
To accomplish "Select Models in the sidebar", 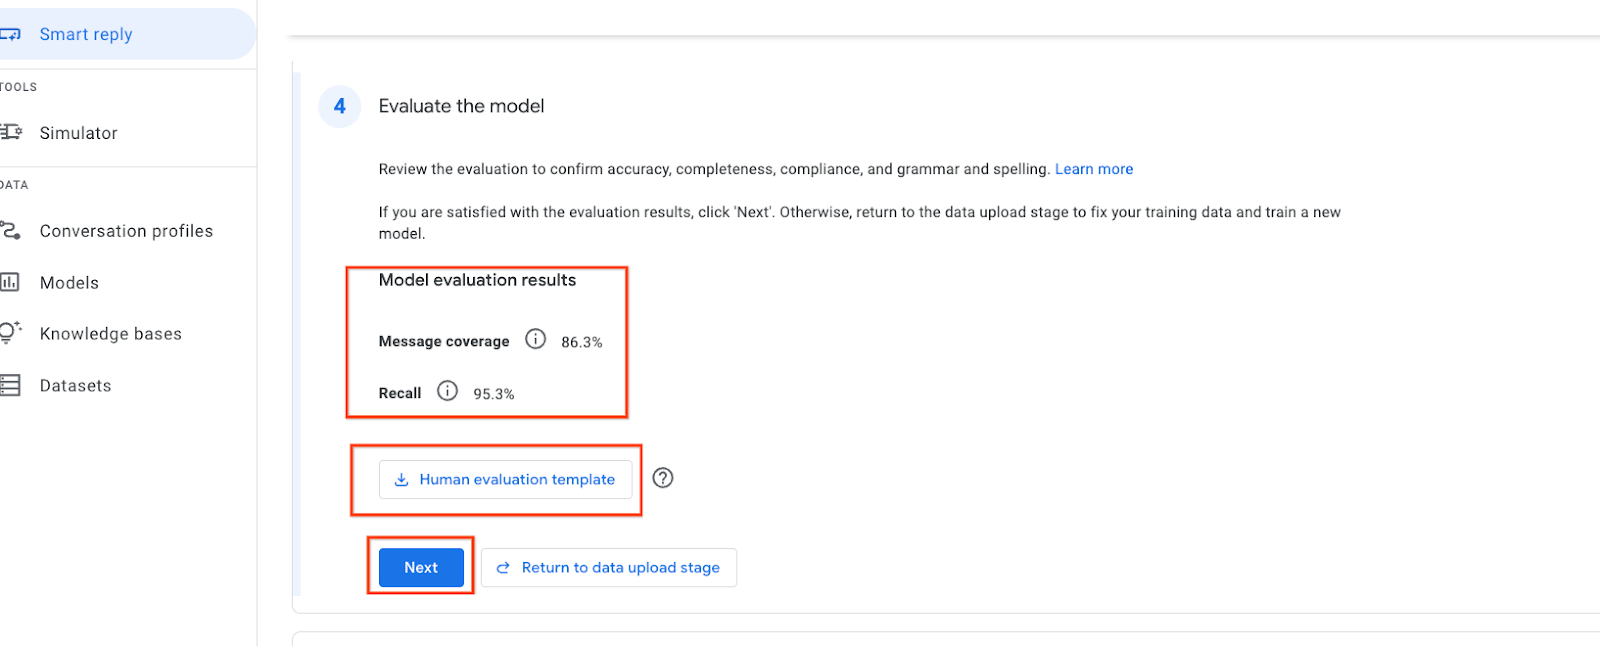I will pyautogui.click(x=69, y=283).
